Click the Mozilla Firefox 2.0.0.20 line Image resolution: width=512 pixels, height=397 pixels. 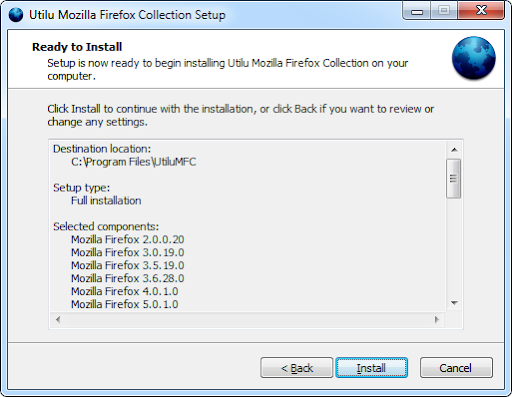[x=127, y=239]
